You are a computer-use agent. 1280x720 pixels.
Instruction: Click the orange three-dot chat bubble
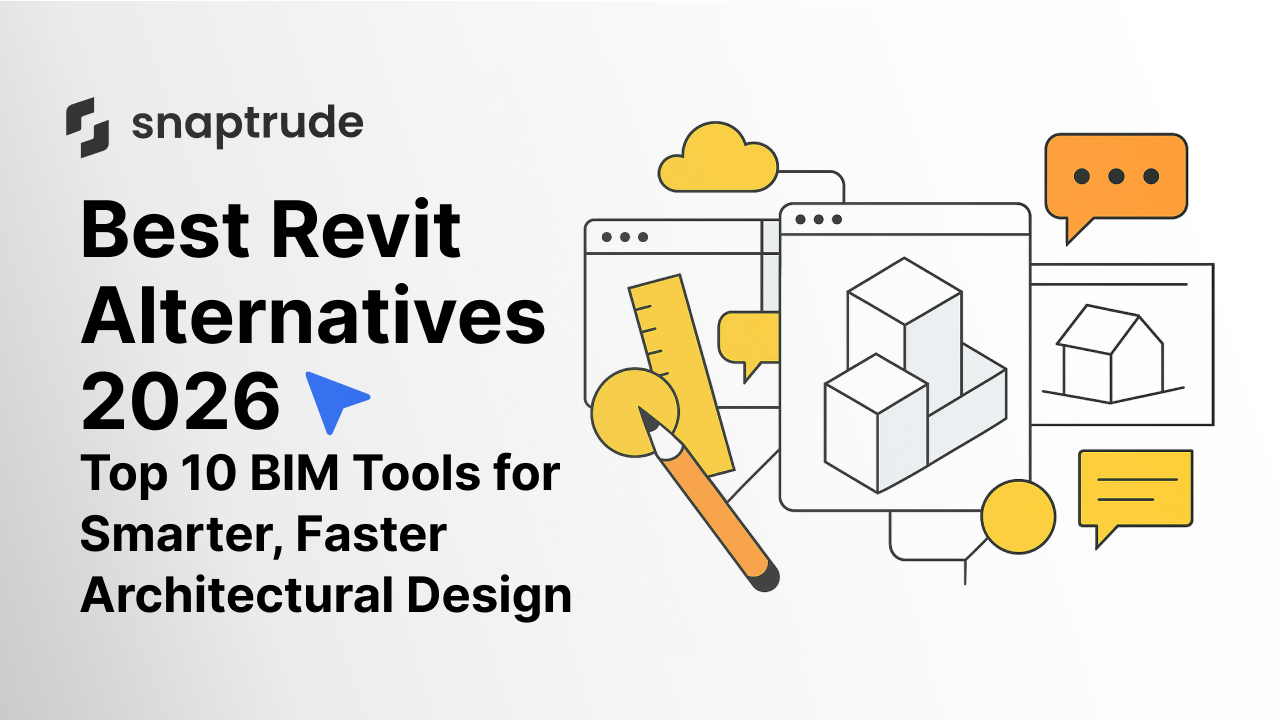click(x=1115, y=188)
